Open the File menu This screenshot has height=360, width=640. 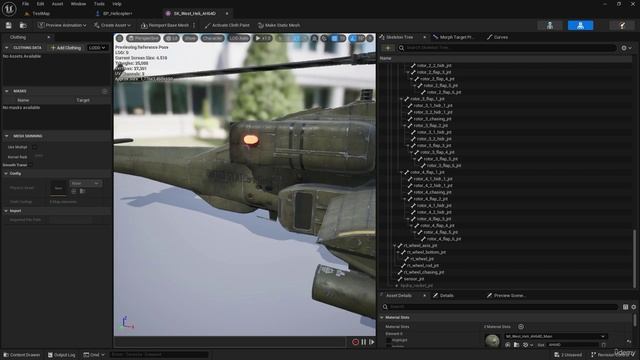pyautogui.click(x=25, y=4)
